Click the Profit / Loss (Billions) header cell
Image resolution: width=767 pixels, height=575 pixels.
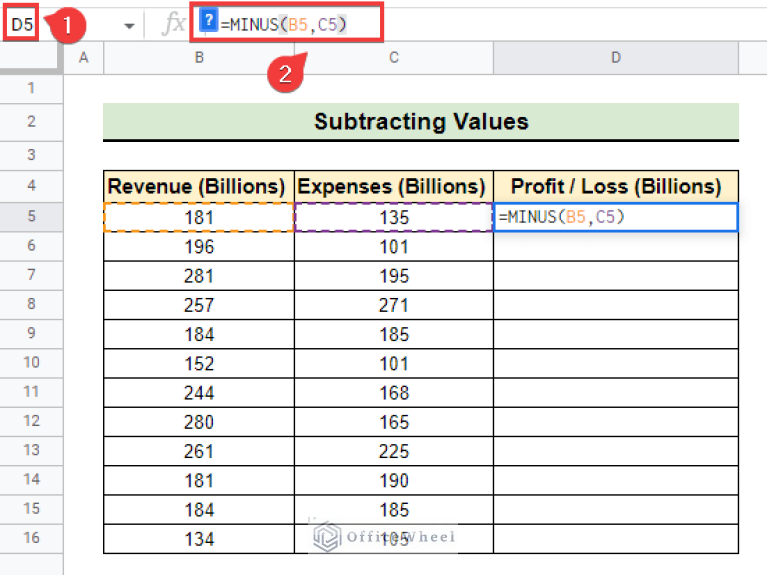(615, 186)
